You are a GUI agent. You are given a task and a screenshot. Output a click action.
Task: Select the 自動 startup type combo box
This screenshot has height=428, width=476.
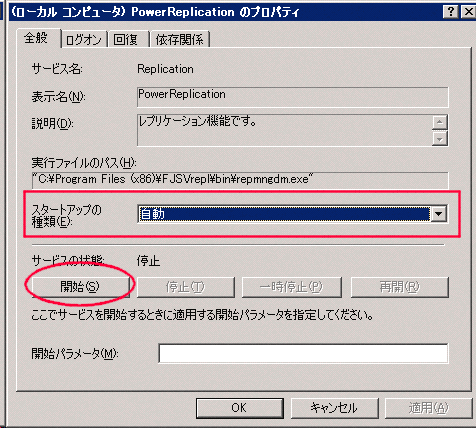click(292, 214)
